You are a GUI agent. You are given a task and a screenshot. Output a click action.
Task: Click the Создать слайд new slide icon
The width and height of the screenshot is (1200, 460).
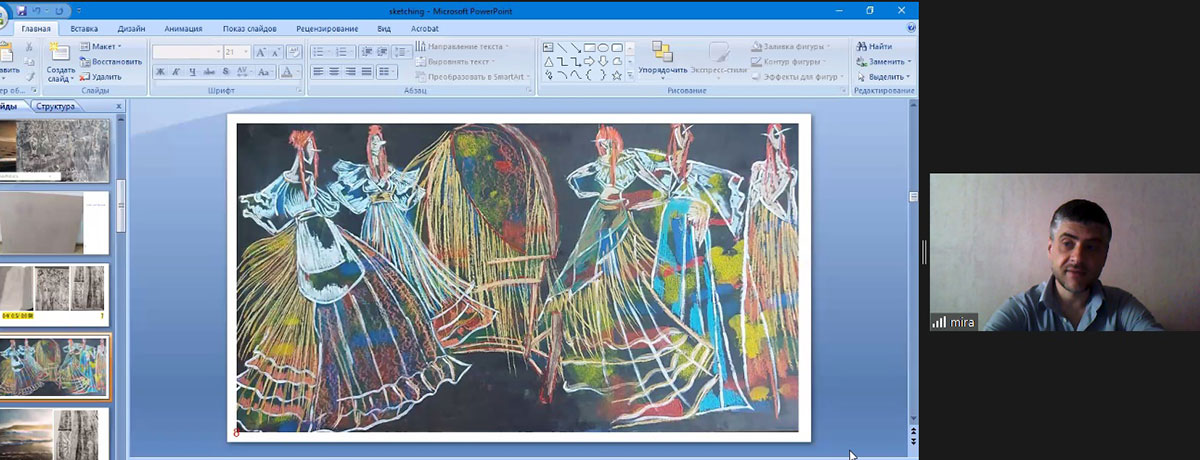(60, 52)
